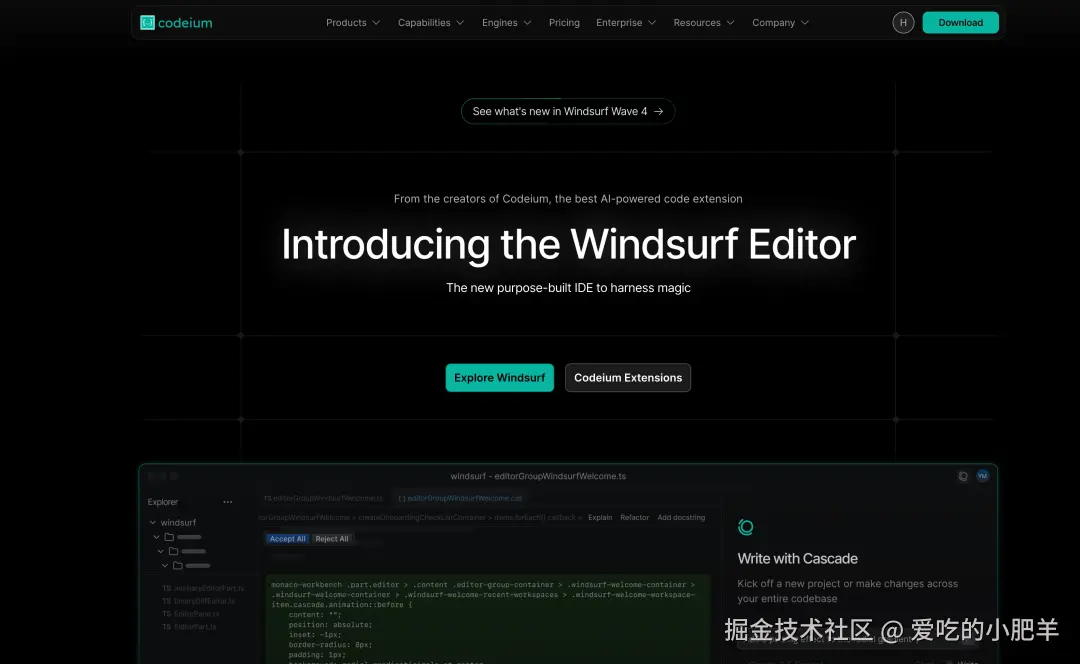Click the Download button
Image resolution: width=1080 pixels, height=664 pixels.
pyautogui.click(x=960, y=23)
